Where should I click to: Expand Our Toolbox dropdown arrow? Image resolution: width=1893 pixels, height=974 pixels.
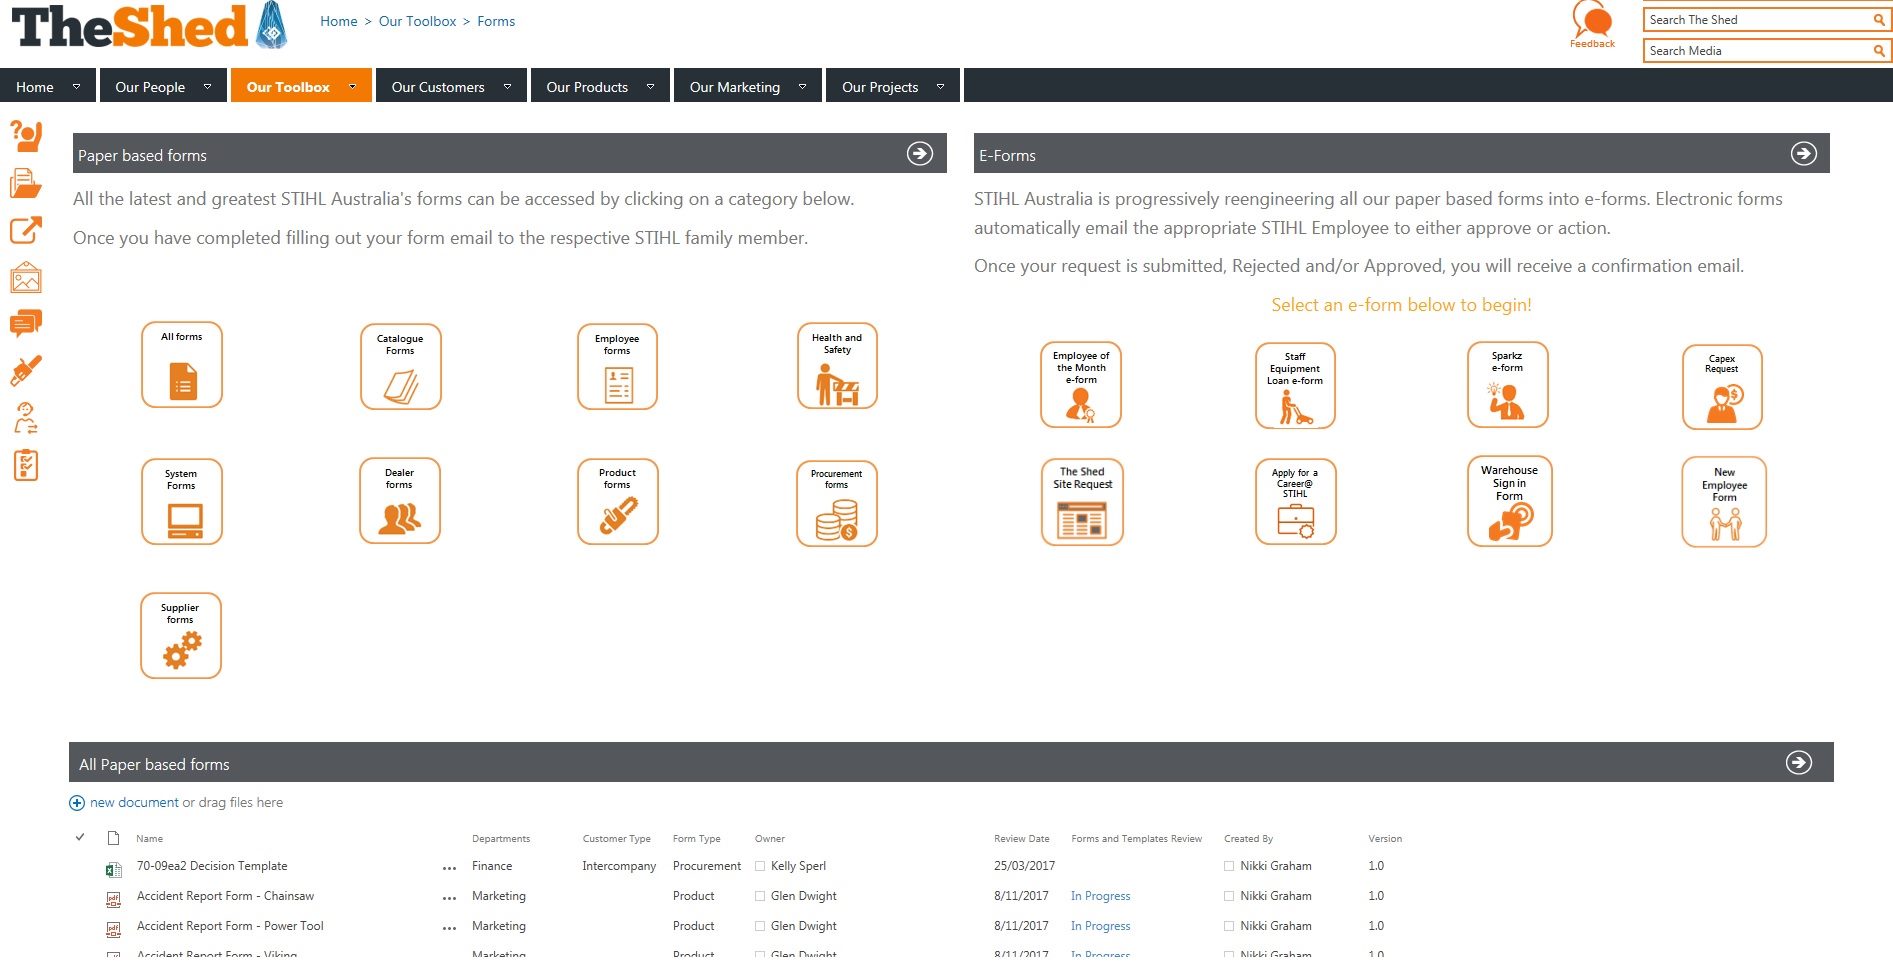352,87
